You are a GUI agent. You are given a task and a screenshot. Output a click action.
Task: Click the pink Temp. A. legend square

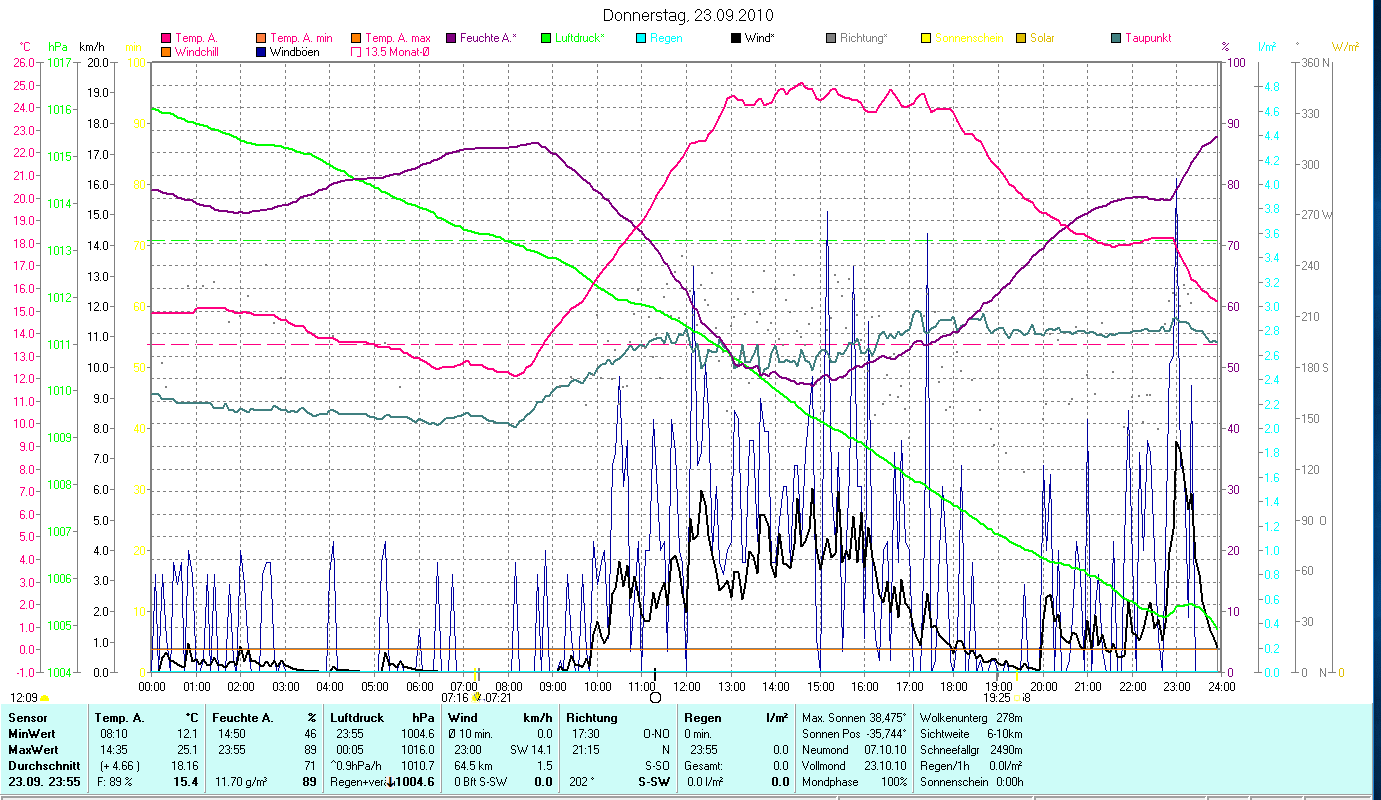[166, 38]
